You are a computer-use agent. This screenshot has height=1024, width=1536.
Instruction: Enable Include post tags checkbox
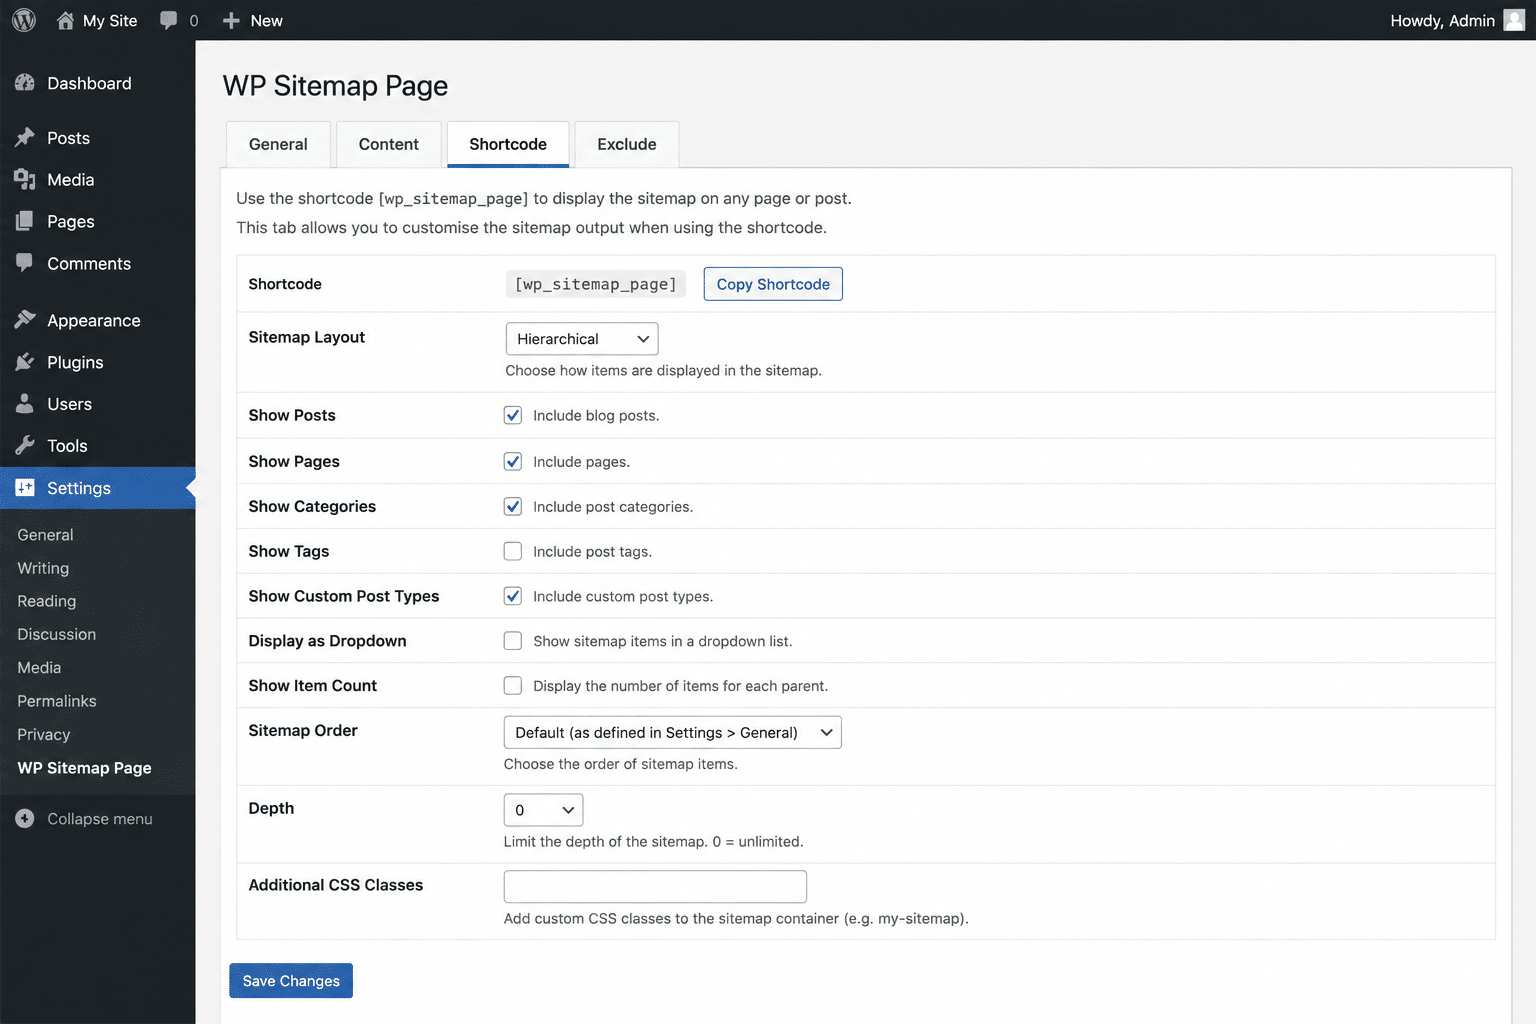click(513, 551)
